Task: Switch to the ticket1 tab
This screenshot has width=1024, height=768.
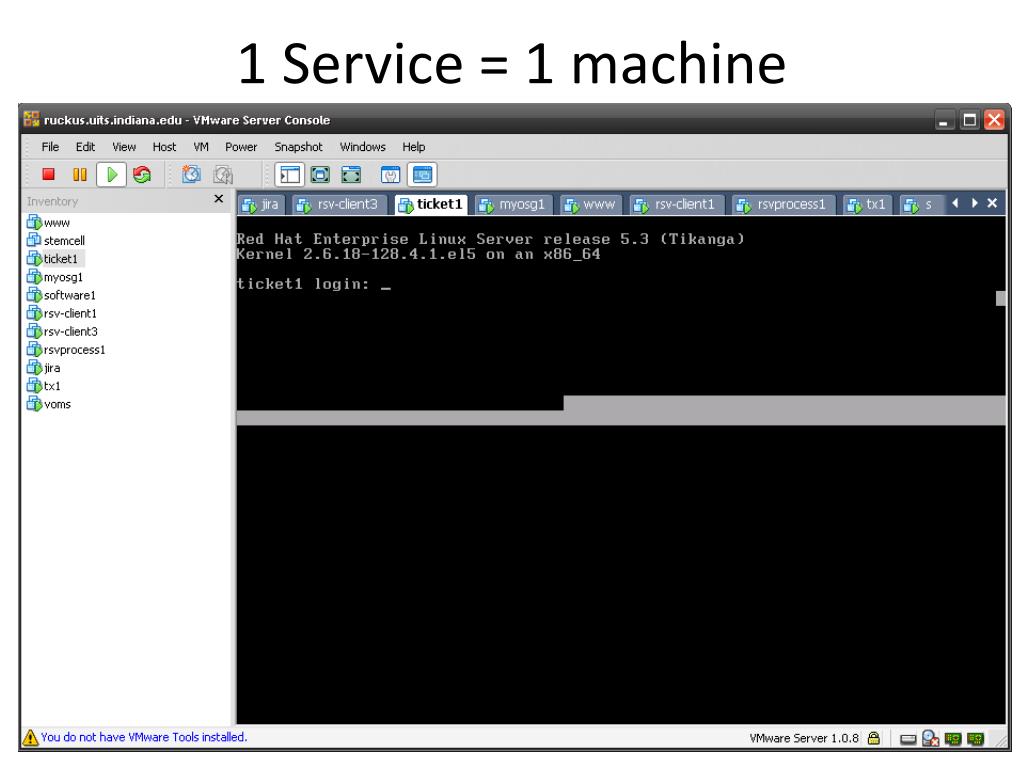Action: (x=431, y=204)
